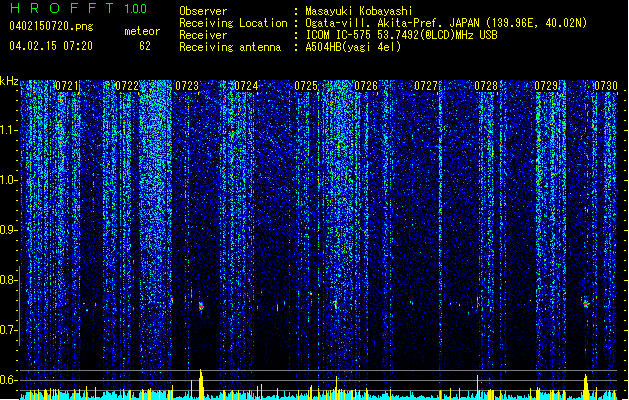Click the 'meteor' label

point(142,31)
